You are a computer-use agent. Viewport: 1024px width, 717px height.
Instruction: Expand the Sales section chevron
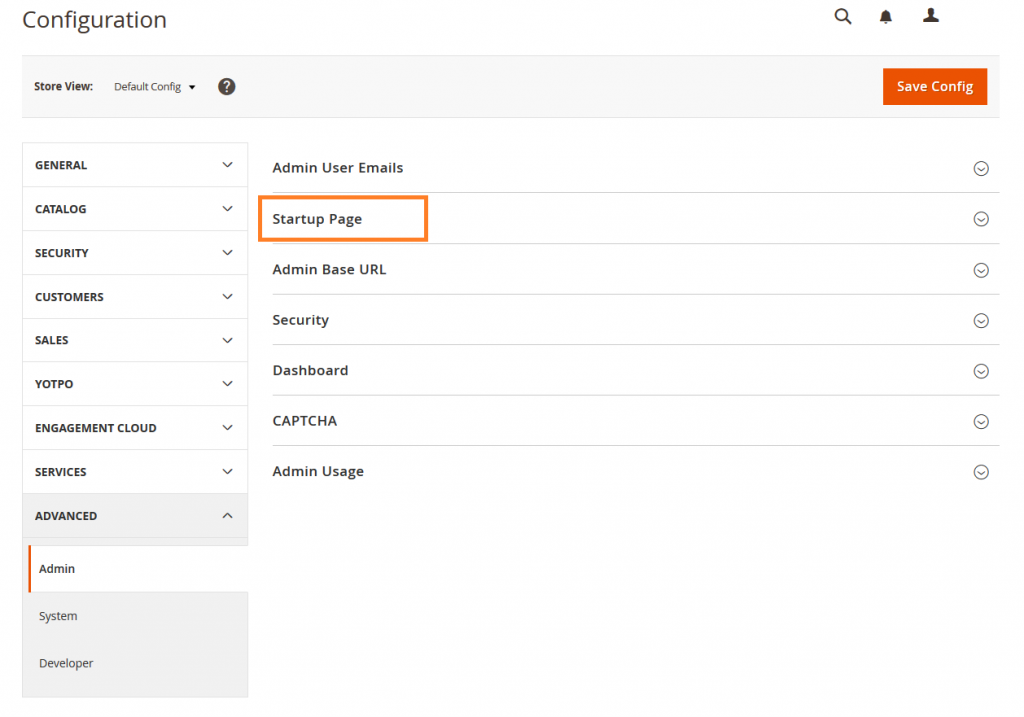coord(227,340)
